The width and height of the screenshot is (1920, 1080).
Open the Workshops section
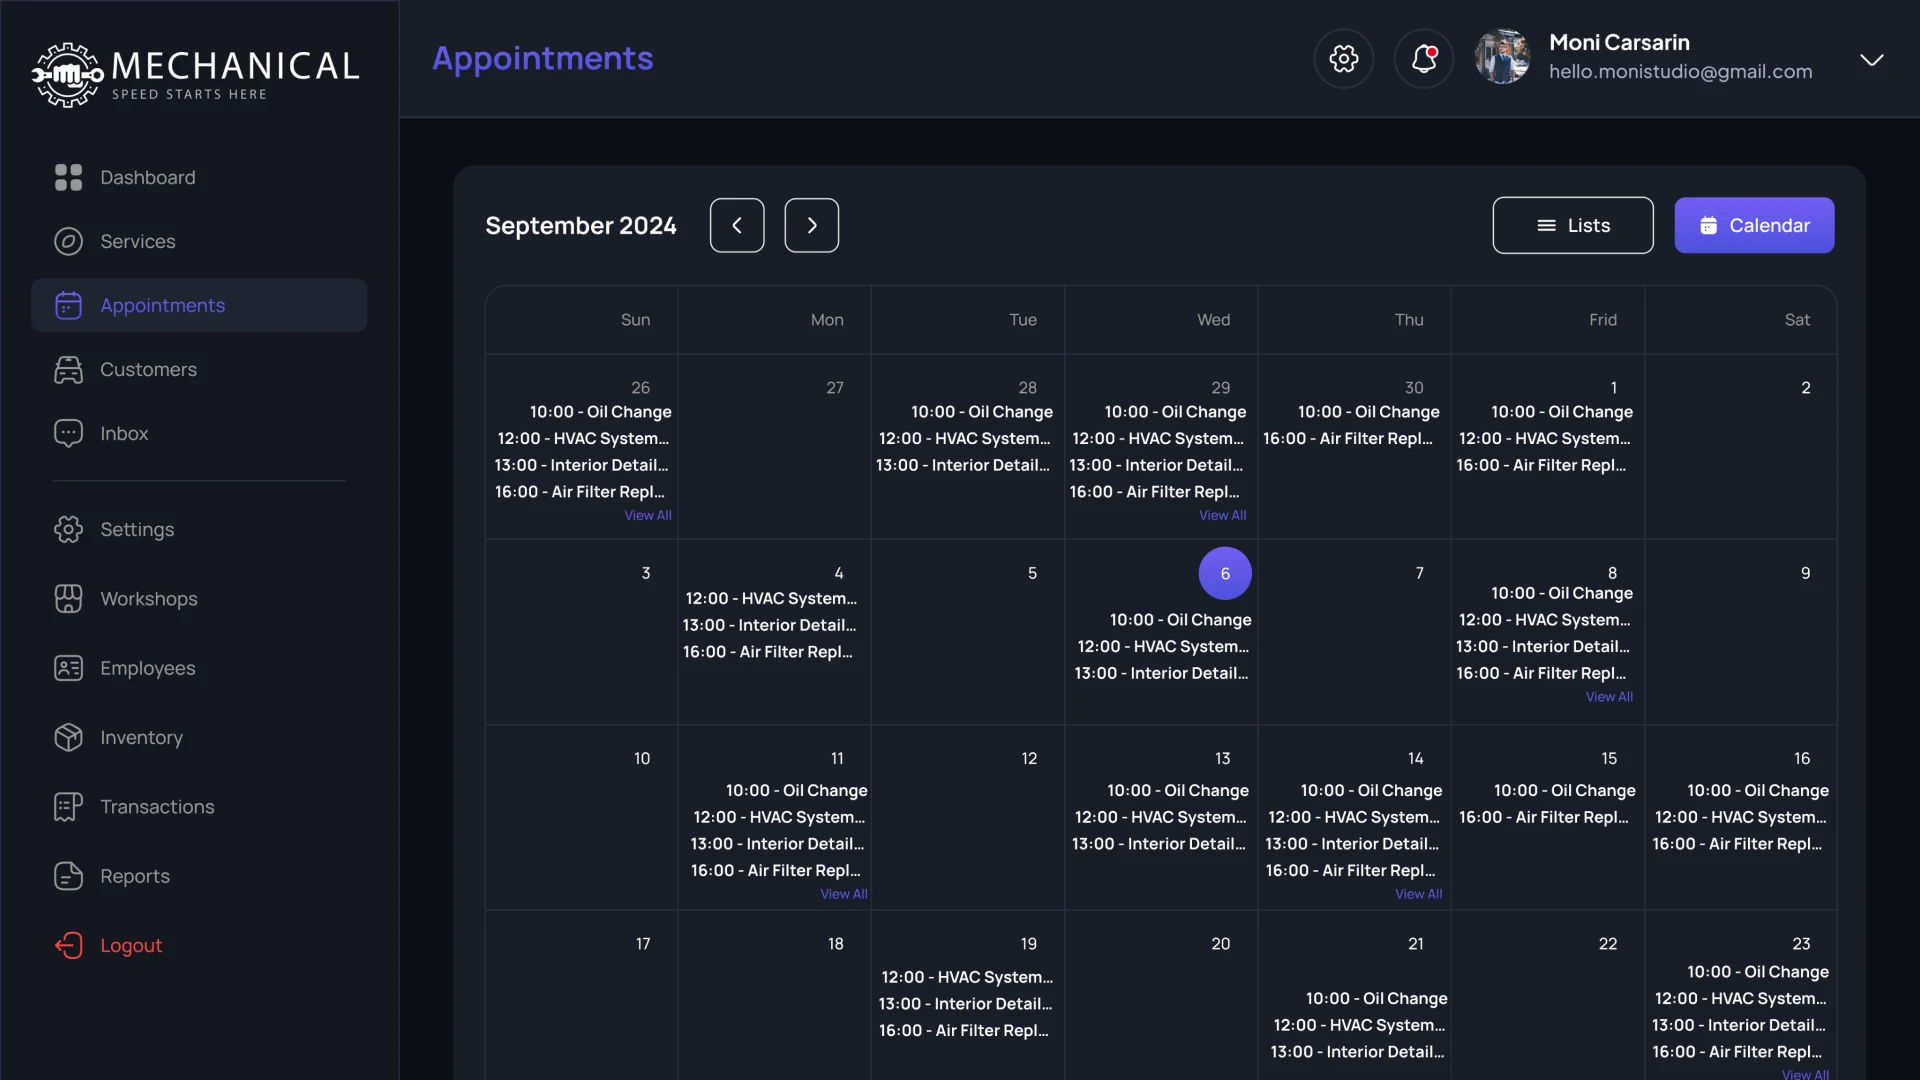click(148, 598)
